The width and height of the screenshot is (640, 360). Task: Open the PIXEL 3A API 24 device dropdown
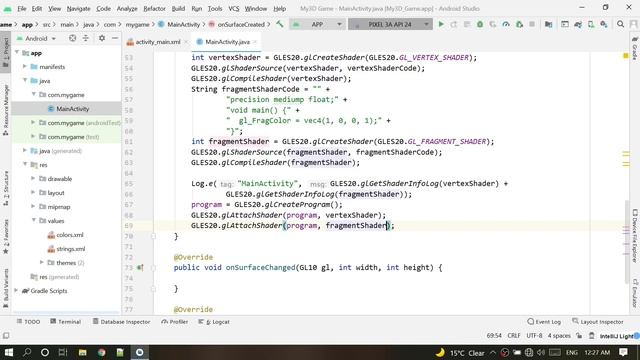point(390,24)
